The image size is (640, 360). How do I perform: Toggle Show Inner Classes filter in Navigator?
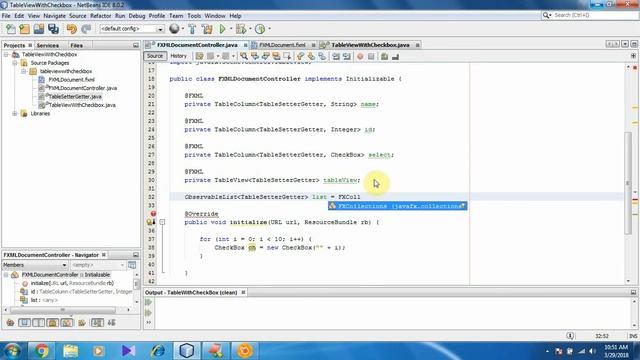[x=67, y=323]
